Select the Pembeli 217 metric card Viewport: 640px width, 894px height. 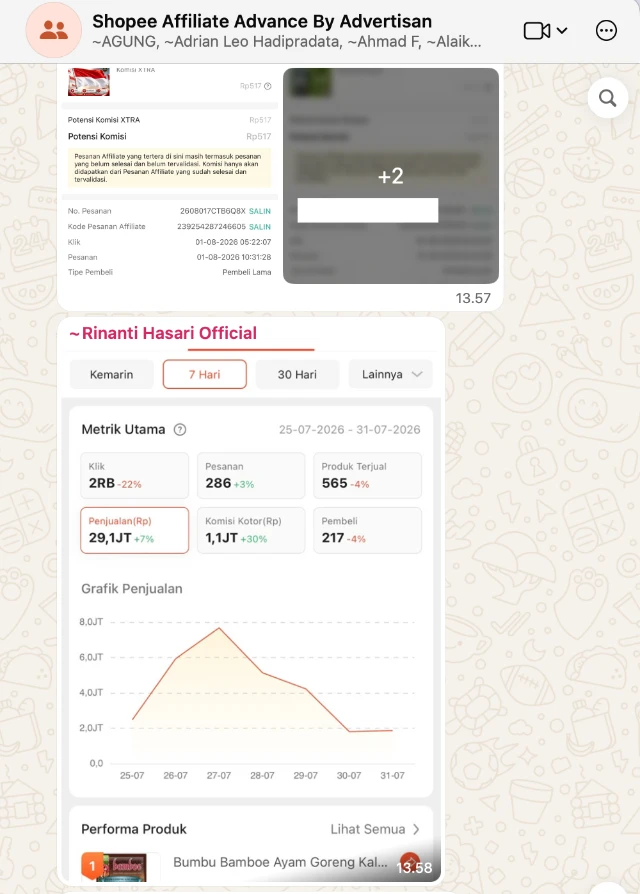tap(368, 530)
